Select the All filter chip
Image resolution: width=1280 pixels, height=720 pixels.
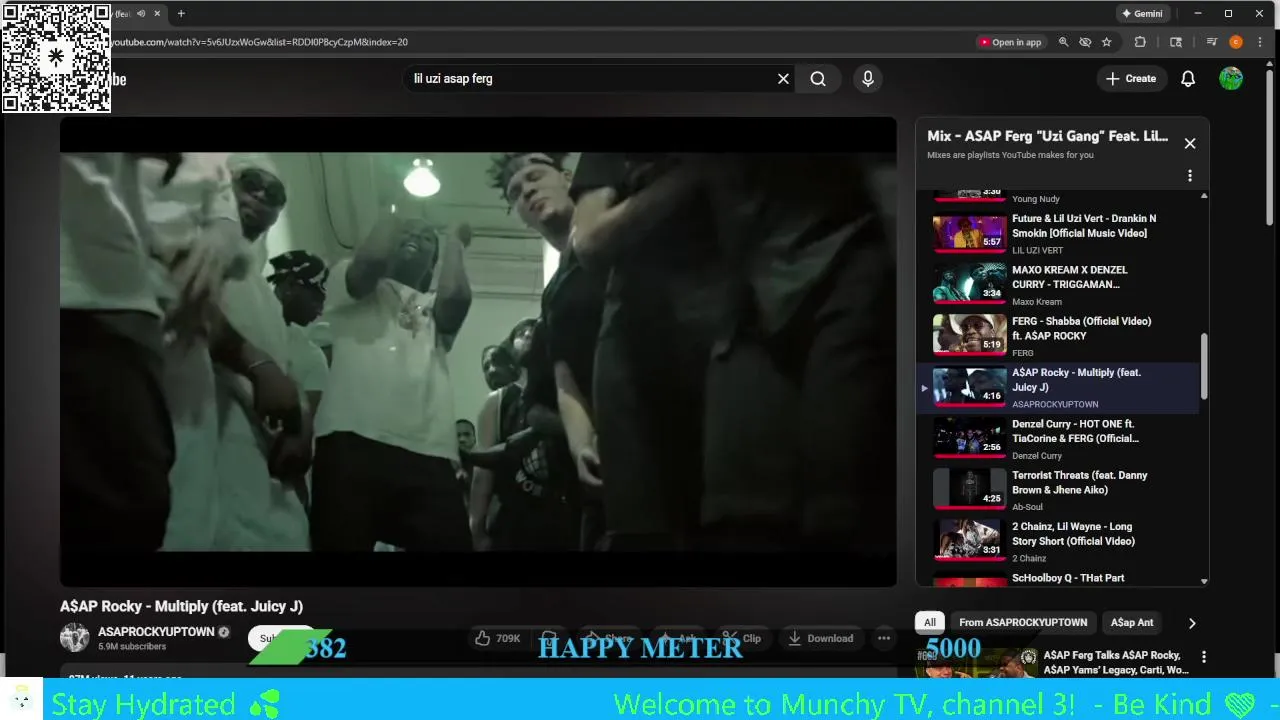click(x=930, y=622)
